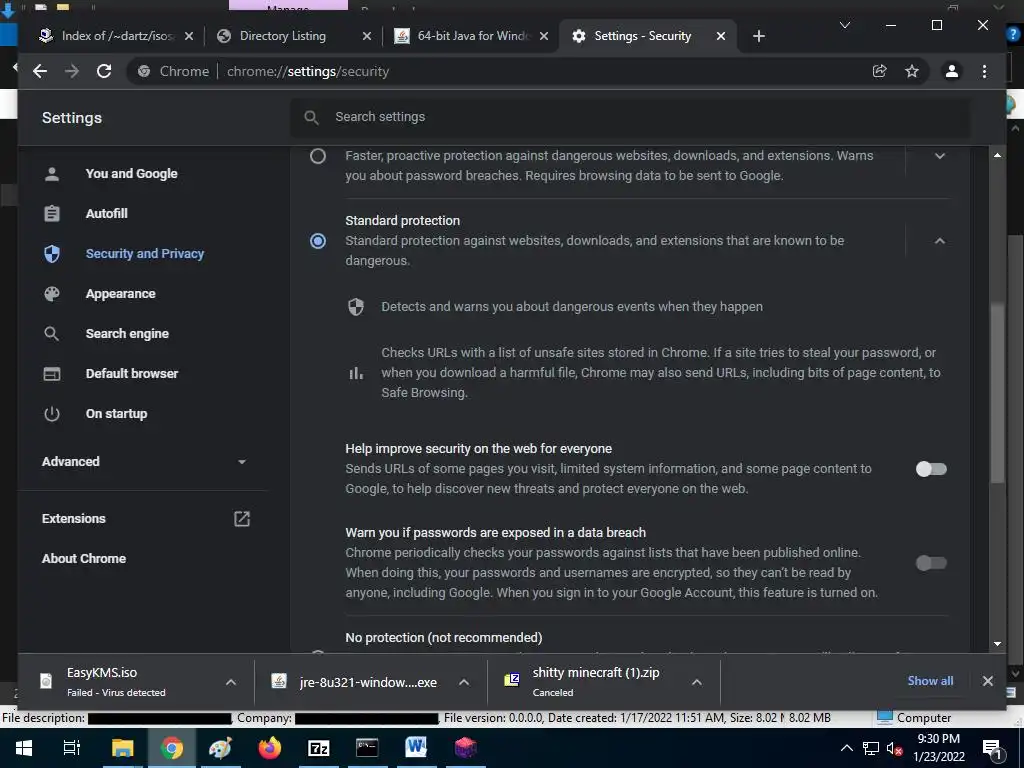1024x768 pixels.
Task: Open 7-Zip from the taskbar
Action: 318,748
